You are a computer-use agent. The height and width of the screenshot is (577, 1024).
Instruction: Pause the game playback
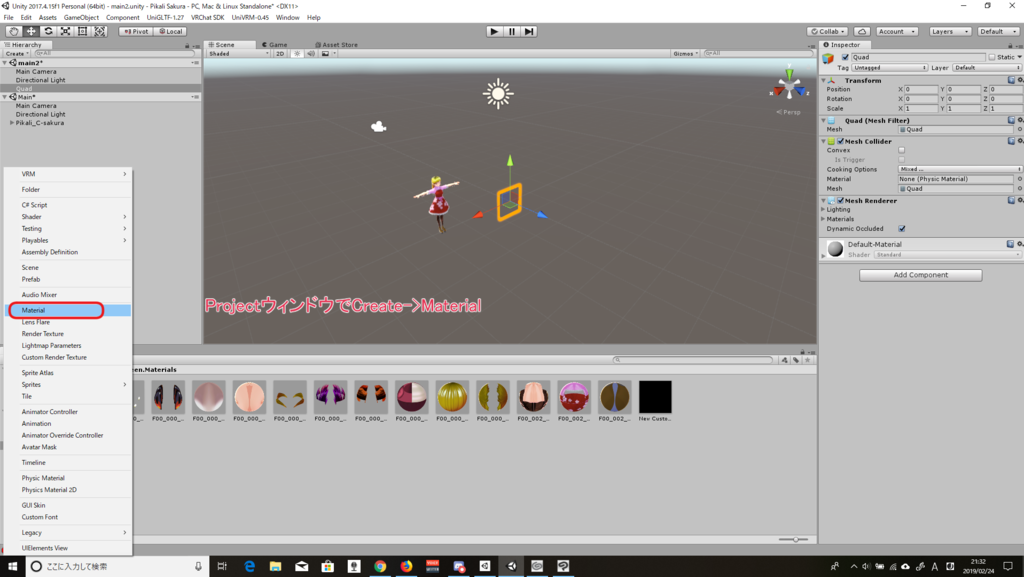(512, 31)
